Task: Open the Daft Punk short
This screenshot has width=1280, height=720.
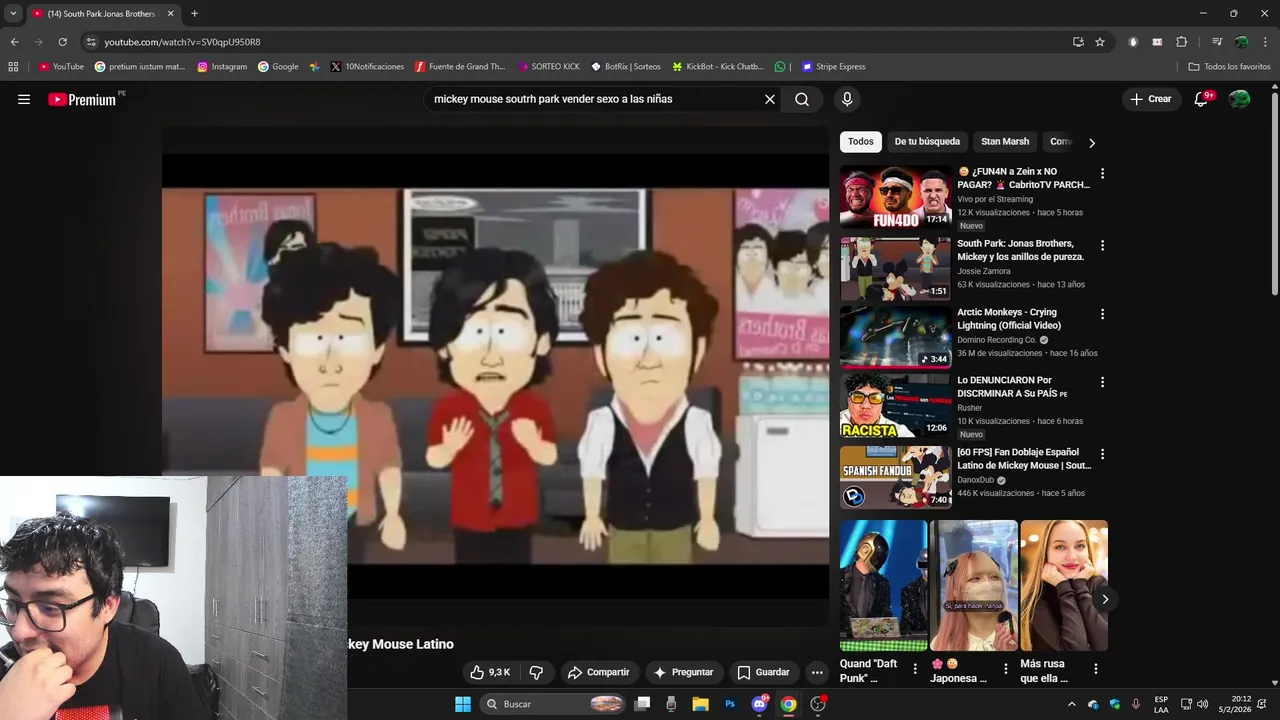Action: coord(883,586)
